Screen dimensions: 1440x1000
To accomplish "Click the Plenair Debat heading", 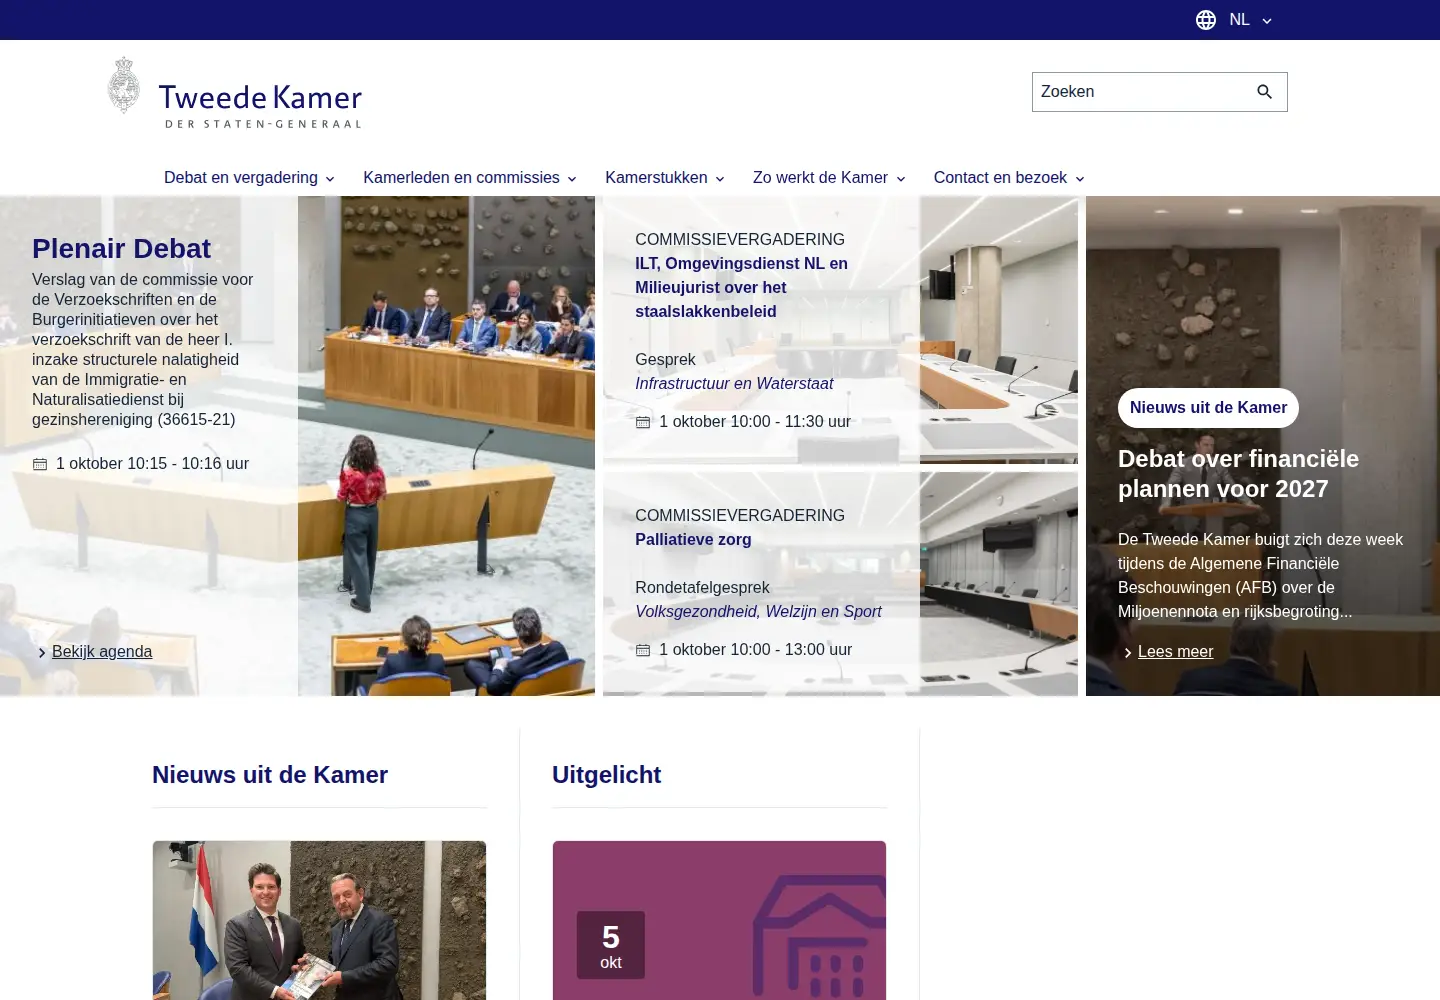I will pos(121,249).
